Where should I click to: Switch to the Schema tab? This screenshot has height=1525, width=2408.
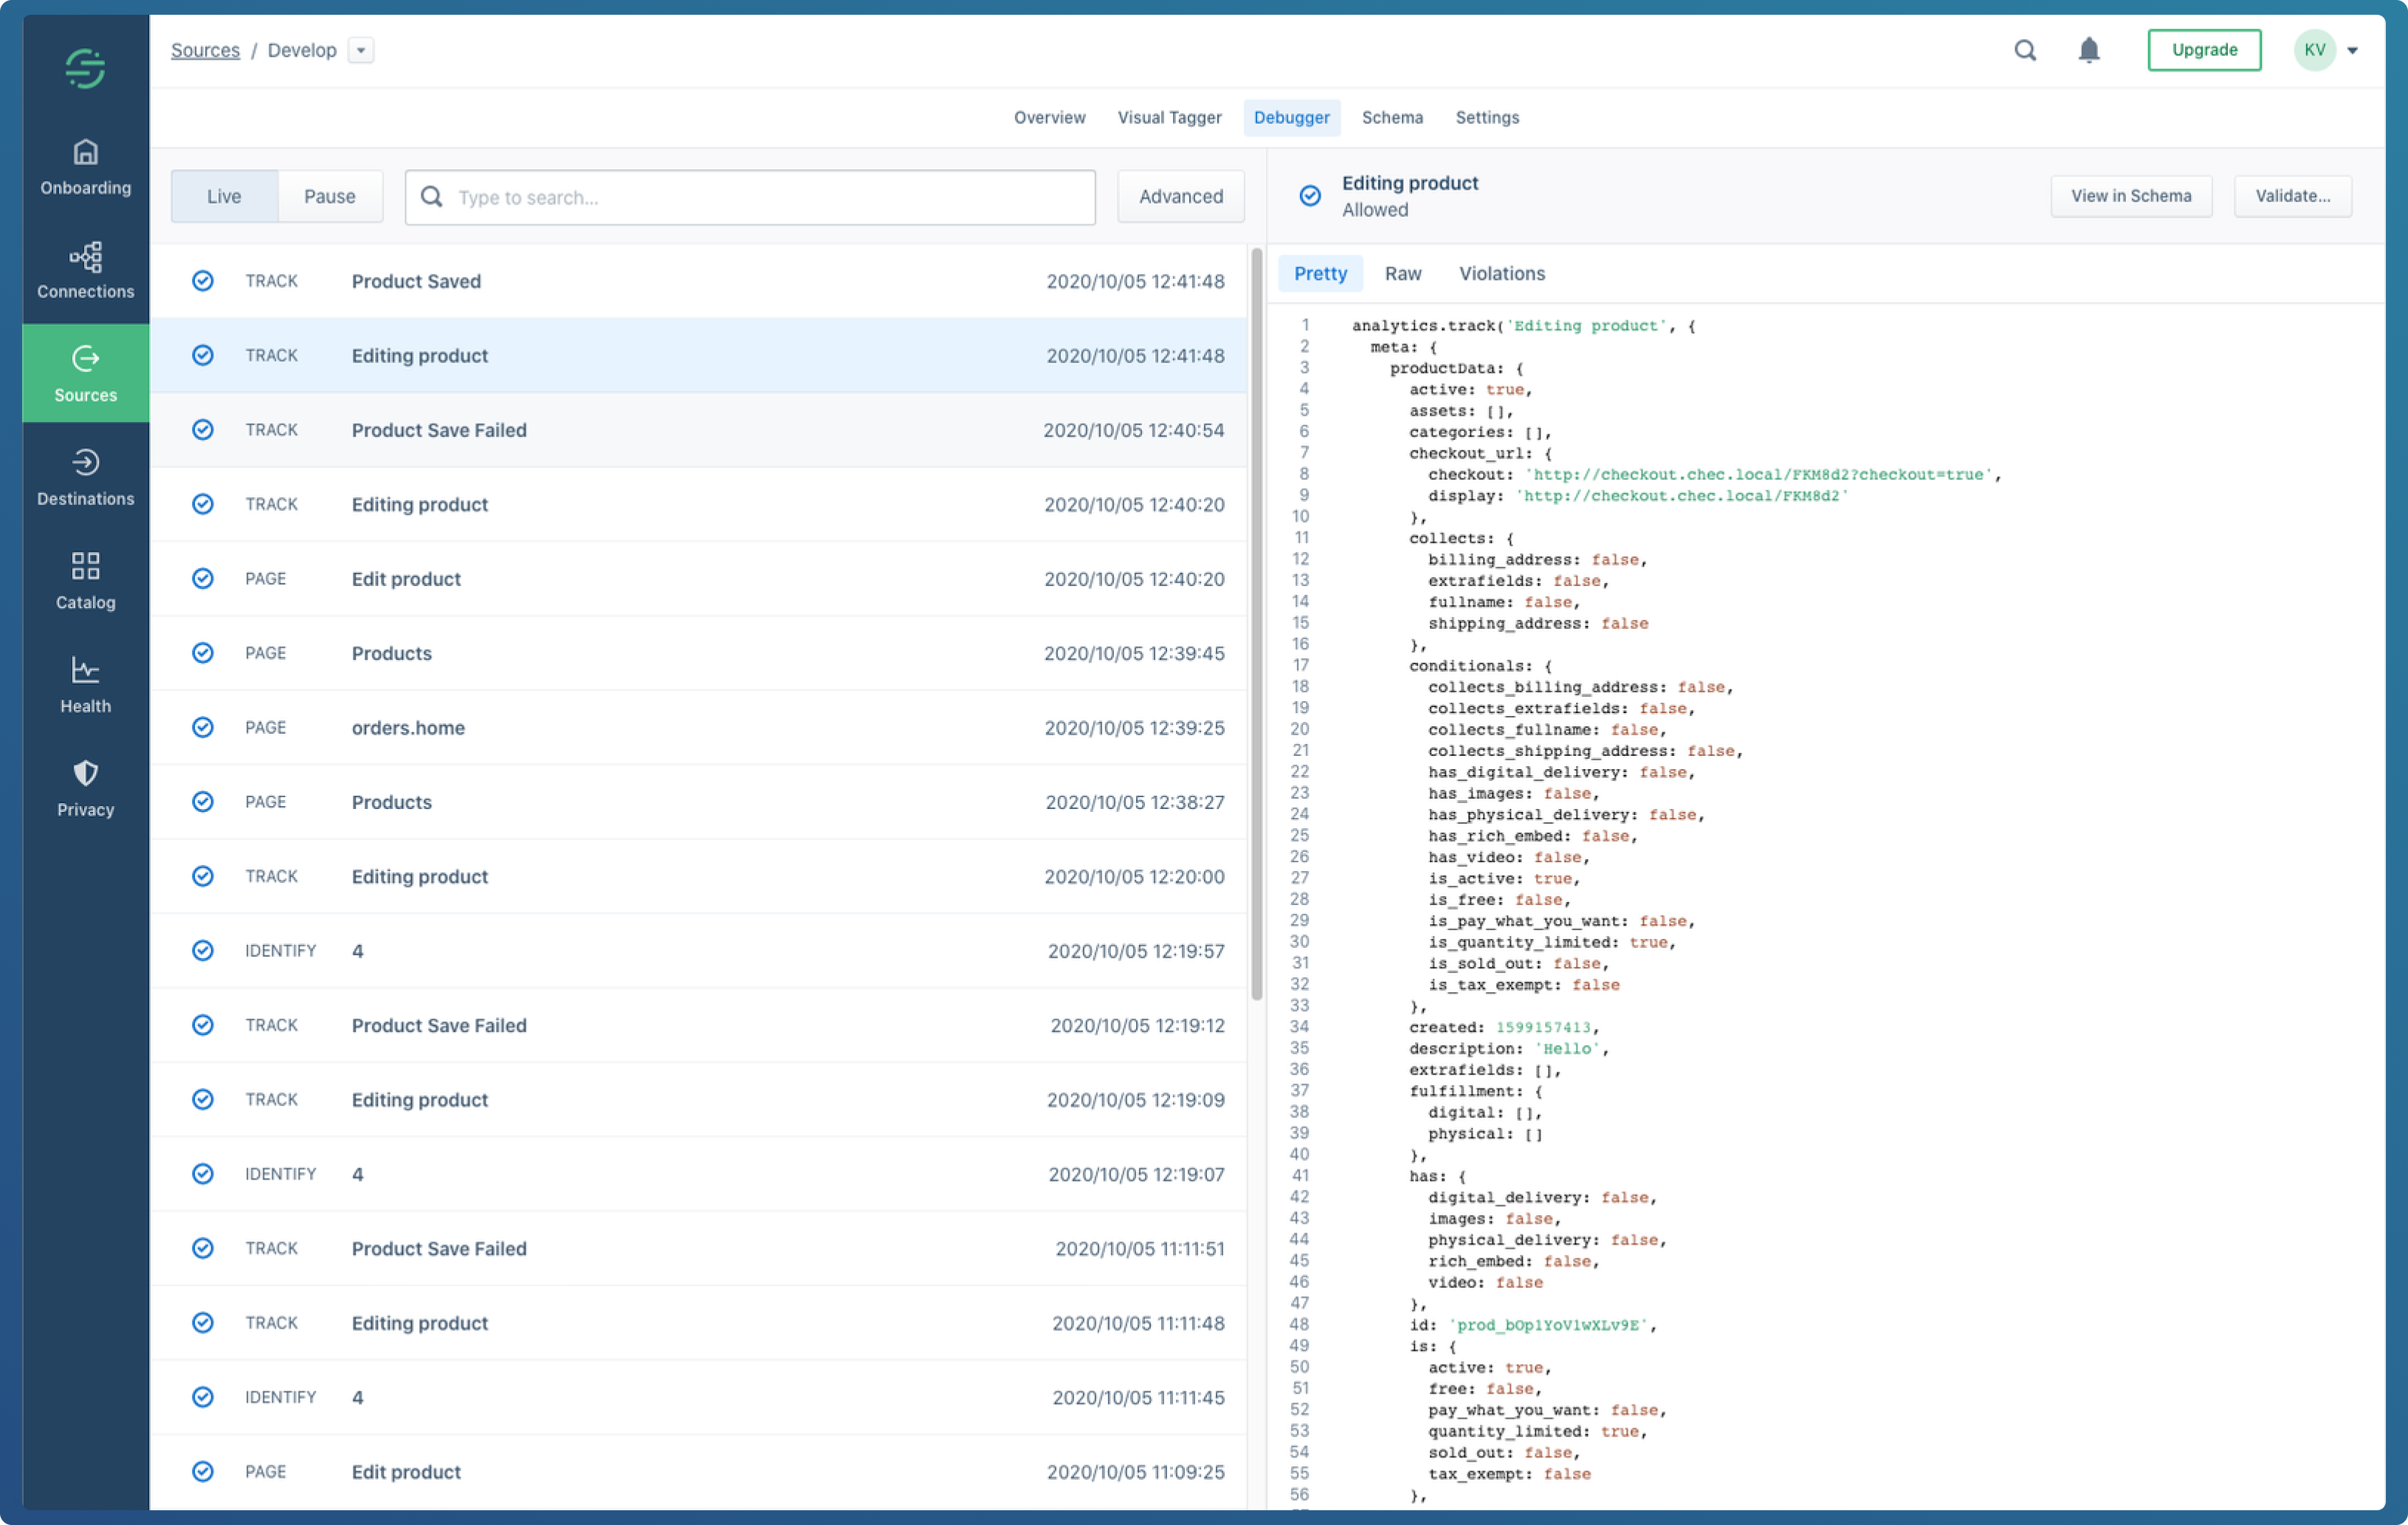click(x=1391, y=117)
